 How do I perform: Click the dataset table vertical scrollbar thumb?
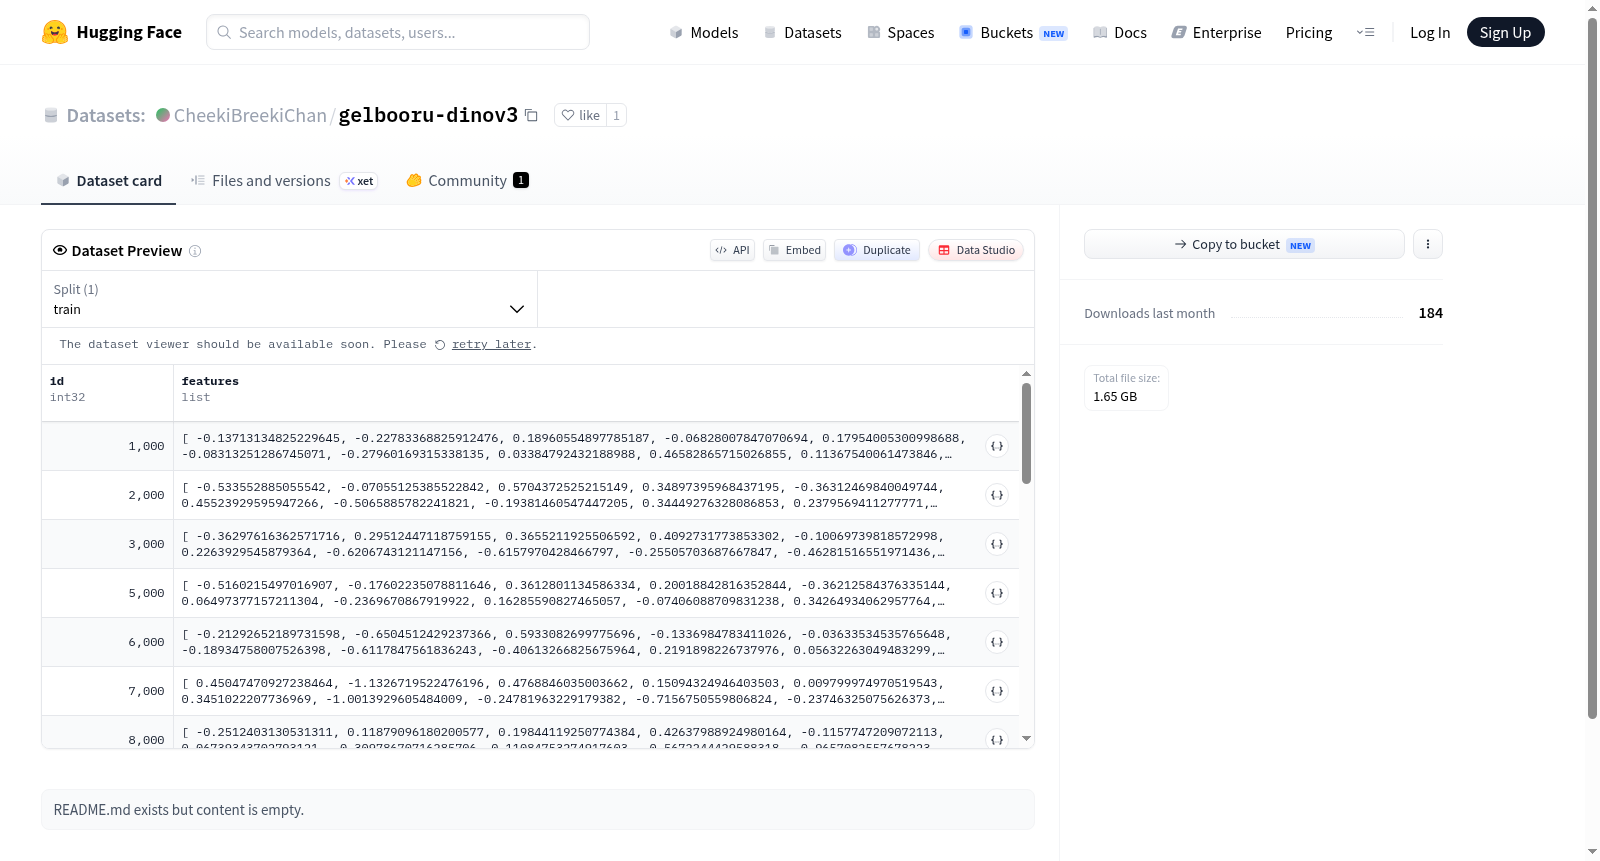[x=1026, y=433]
